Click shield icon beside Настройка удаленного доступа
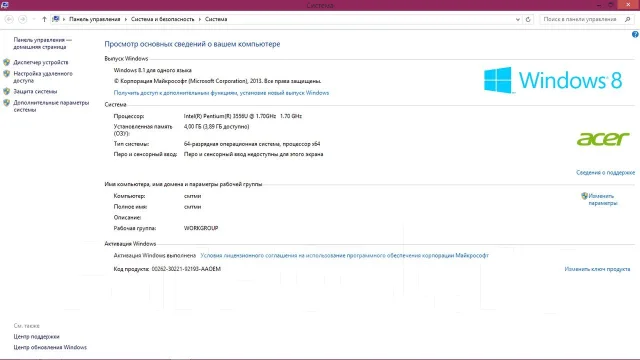Image resolution: width=640 pixels, height=360 pixels. (7, 74)
